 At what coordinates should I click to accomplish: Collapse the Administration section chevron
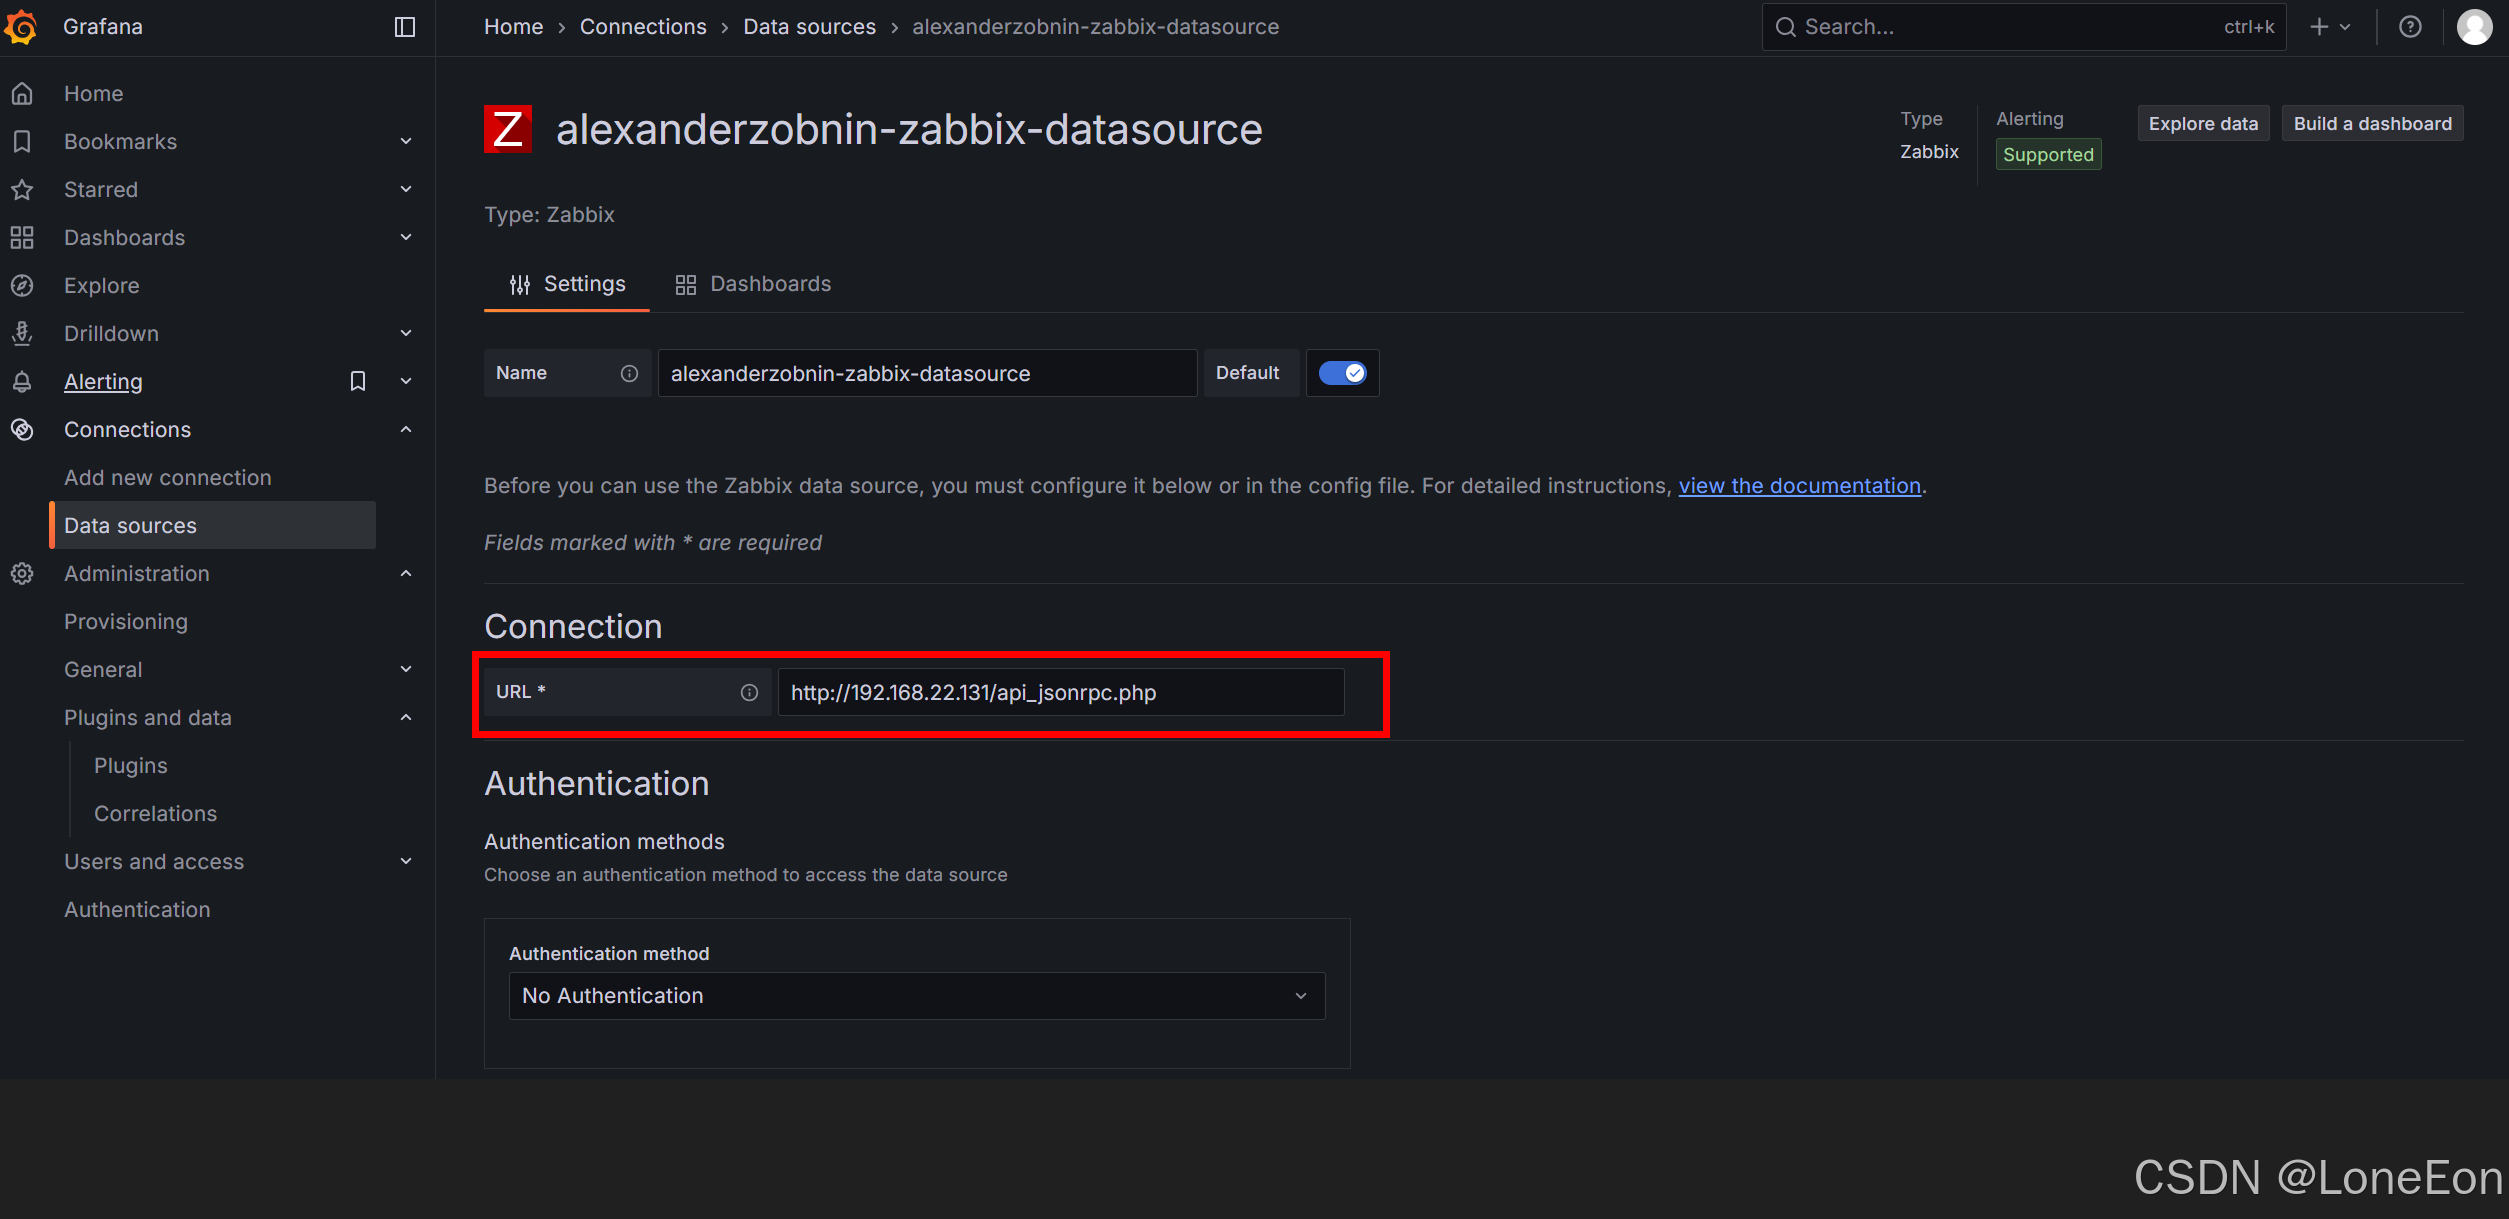point(406,573)
